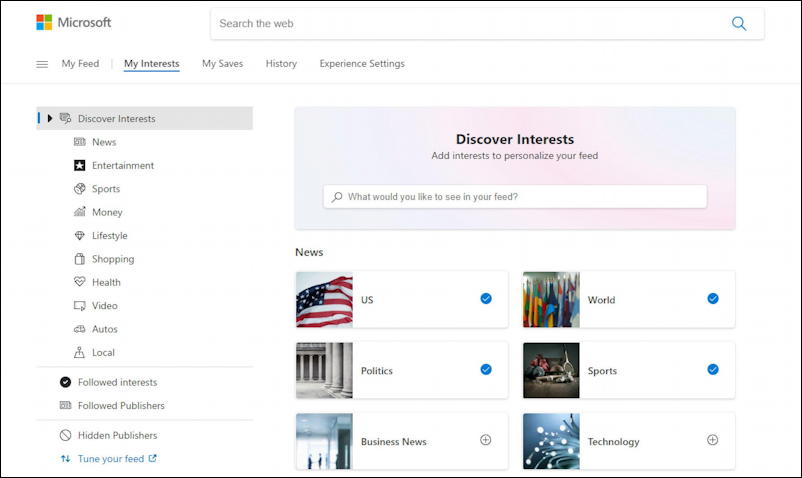Focus the 'What would you like to see' field
Viewport: 802px width, 478px height.
[515, 196]
